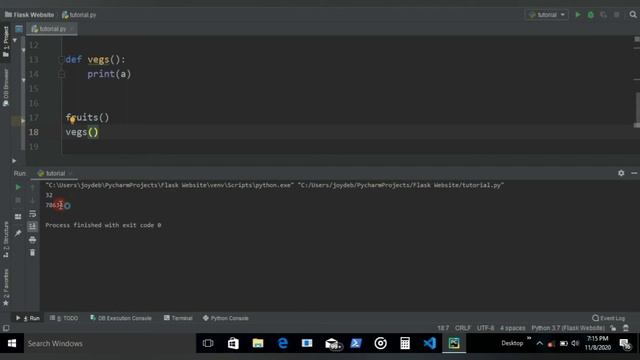Hide the Run tool window
Viewport: 640px width, 360px height.
point(633,173)
